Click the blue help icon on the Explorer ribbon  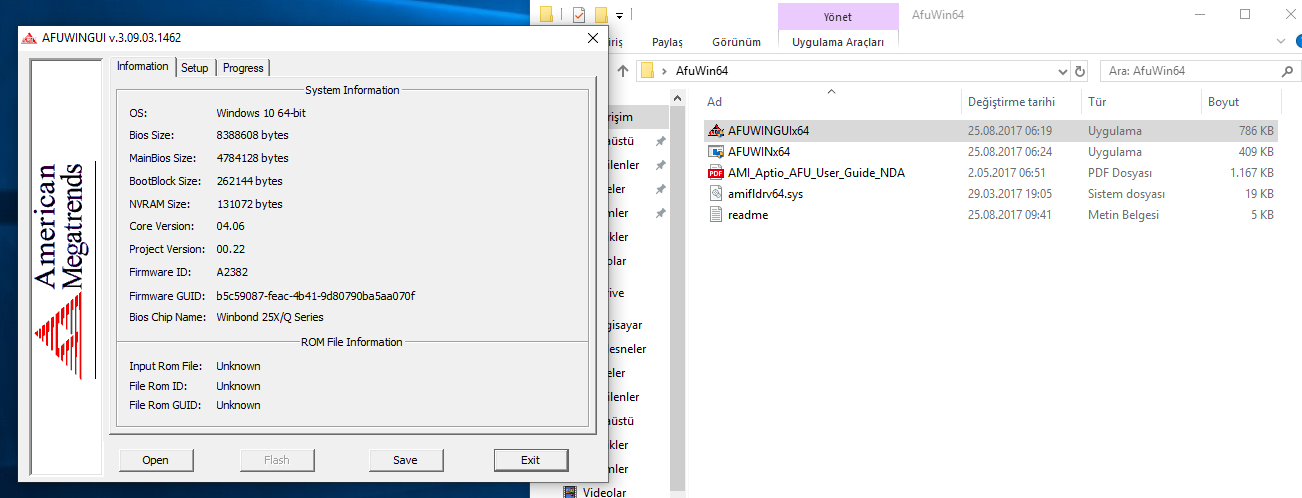1297,41
